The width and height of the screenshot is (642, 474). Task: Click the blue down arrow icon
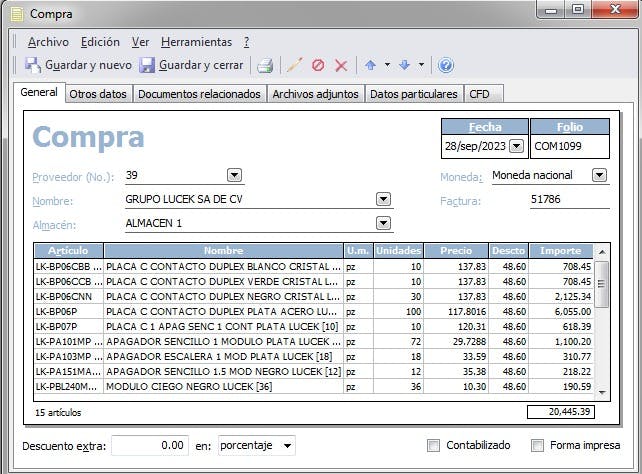[405, 65]
